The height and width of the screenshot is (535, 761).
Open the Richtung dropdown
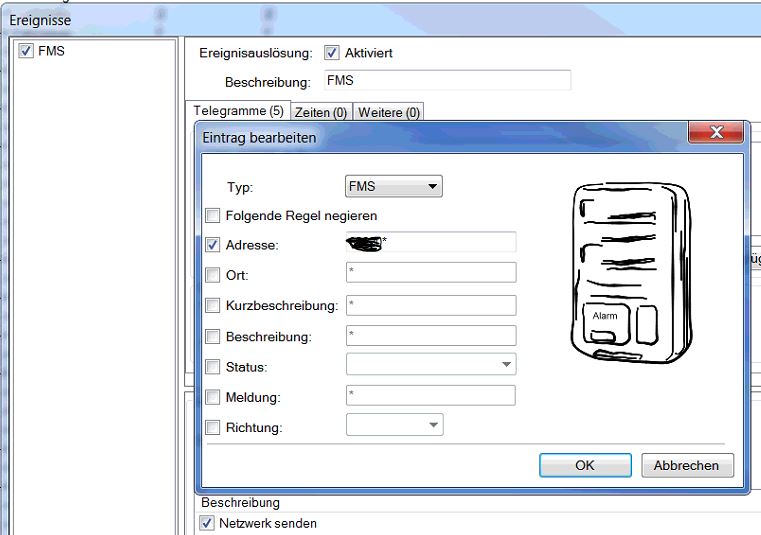click(433, 426)
